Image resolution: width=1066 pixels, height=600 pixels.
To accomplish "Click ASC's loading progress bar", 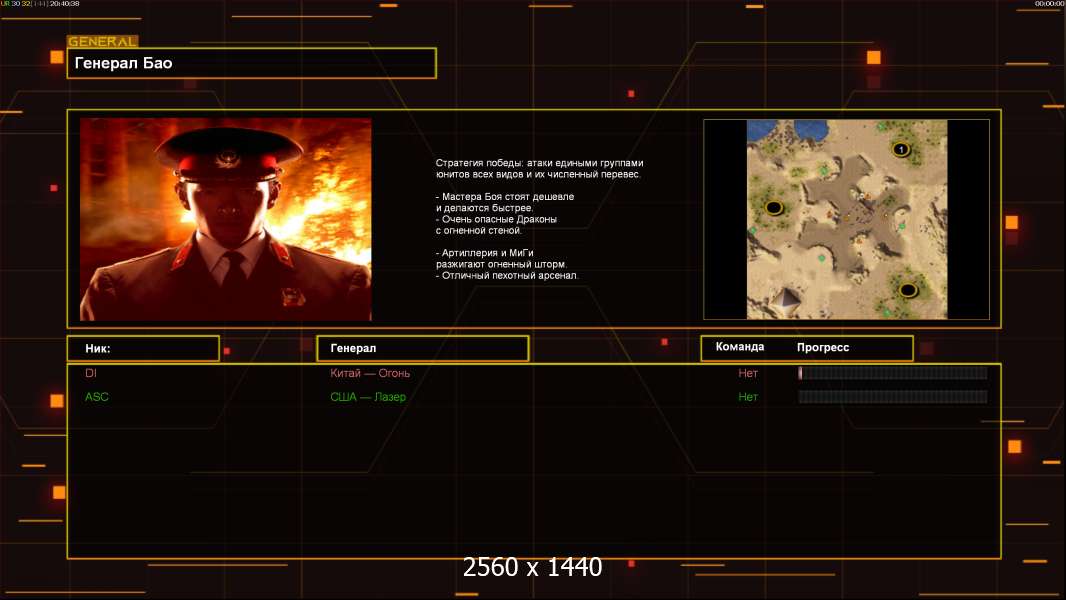I will [x=893, y=397].
